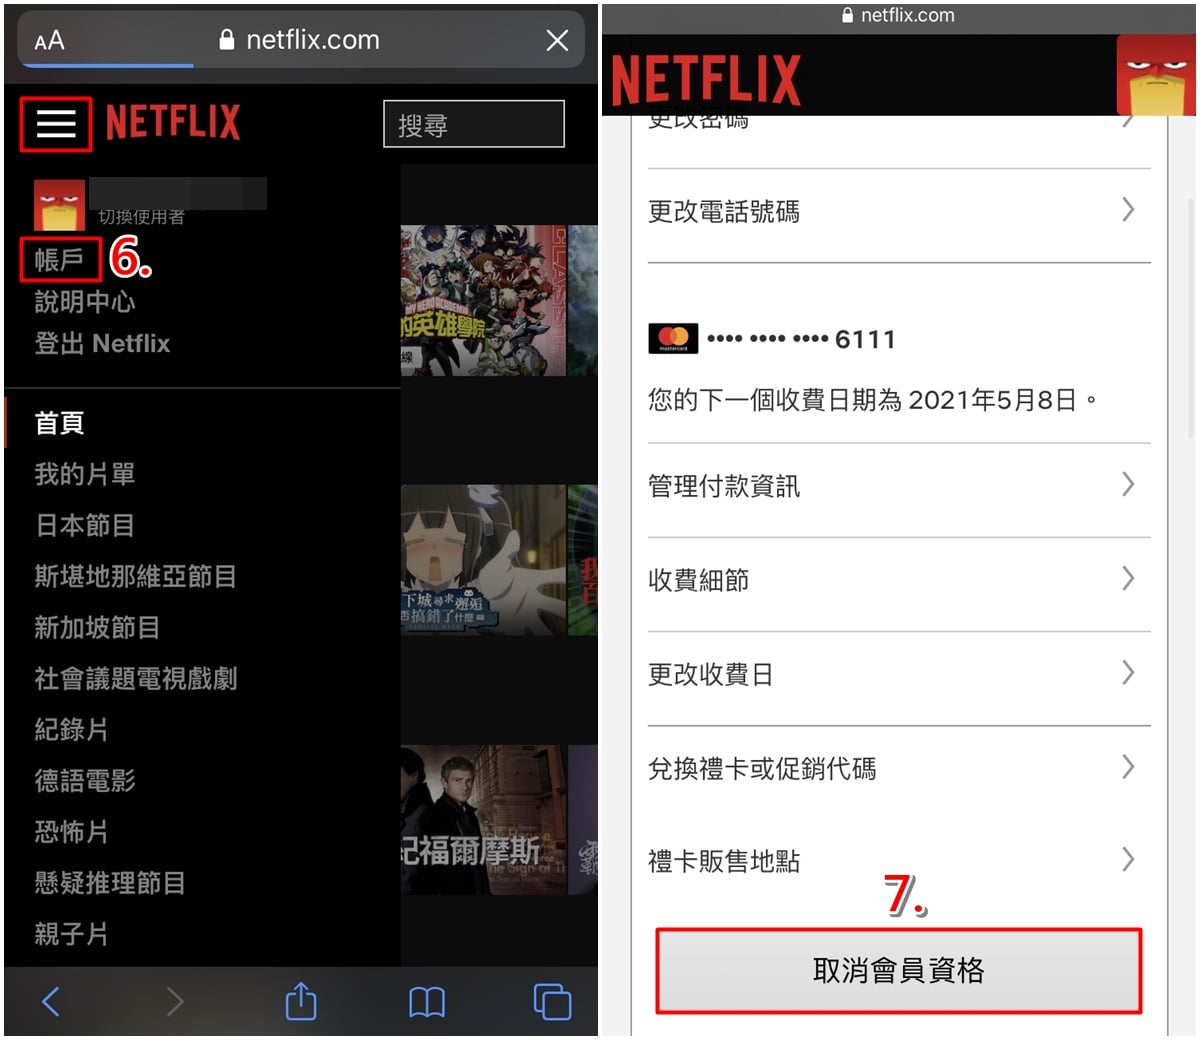Viewport: 1200px width, 1040px height.
Task: Open 日本節目 category
Action: (84, 525)
